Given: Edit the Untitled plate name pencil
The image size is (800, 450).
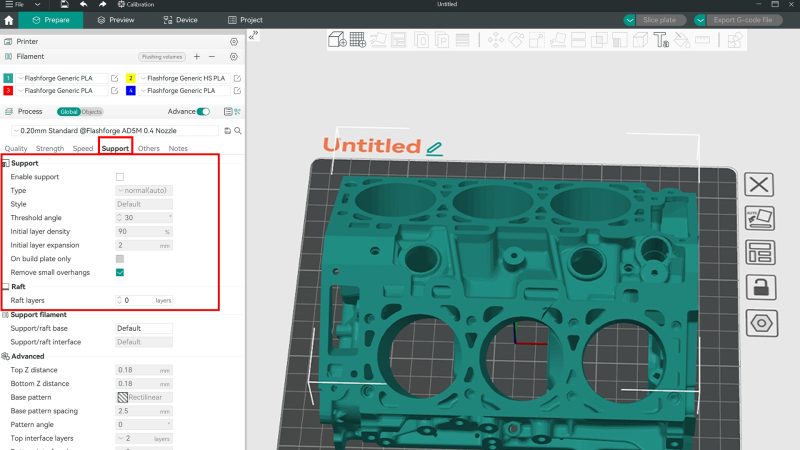Looking at the screenshot, I should pos(434,148).
